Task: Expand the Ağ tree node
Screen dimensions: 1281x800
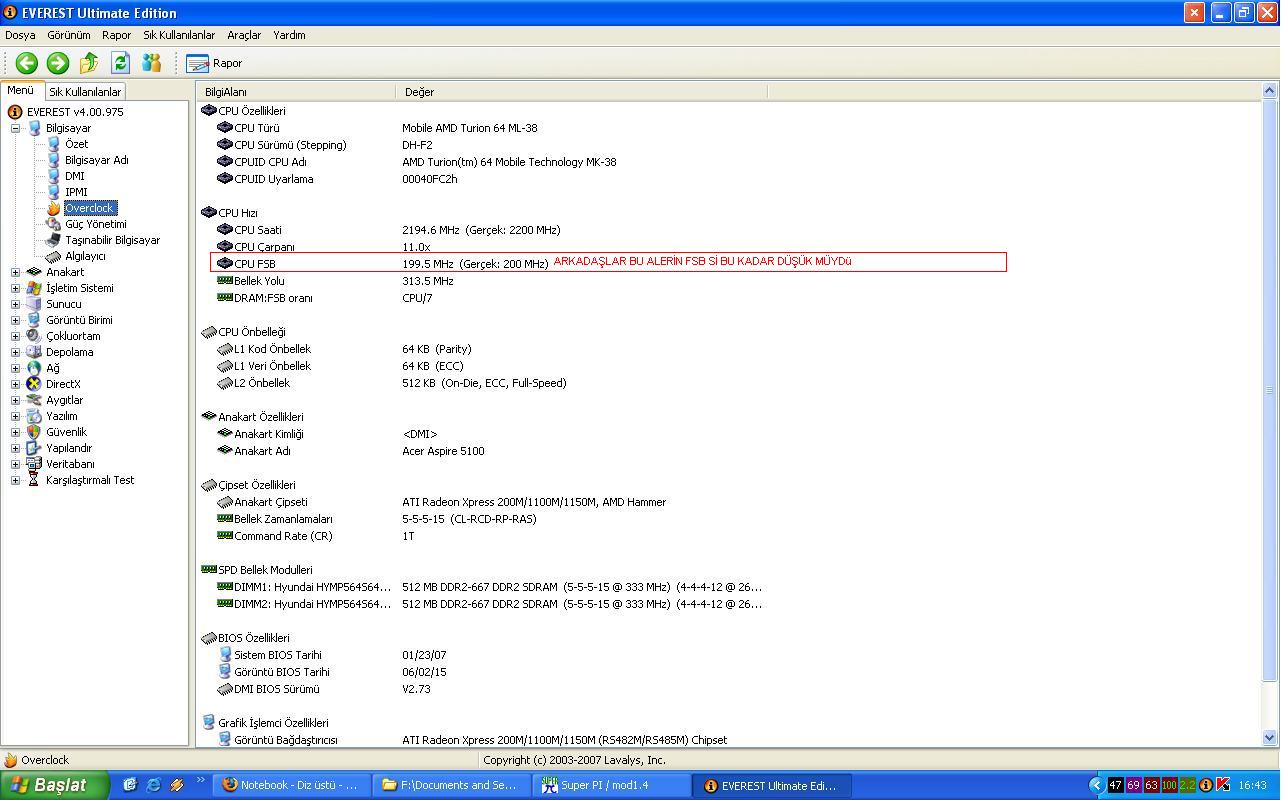Action: coord(15,368)
